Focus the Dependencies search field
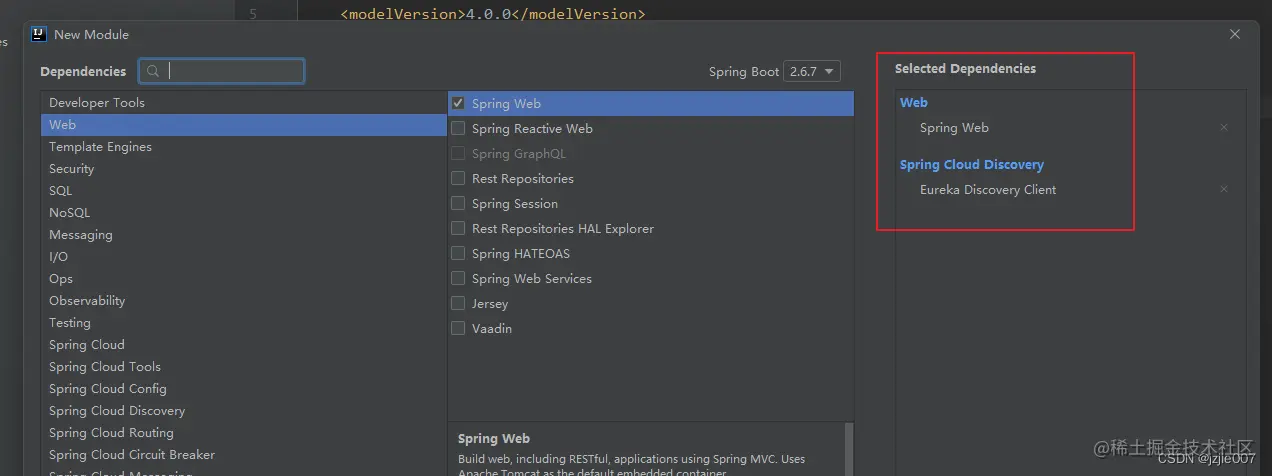Image resolution: width=1272 pixels, height=476 pixels. click(222, 71)
